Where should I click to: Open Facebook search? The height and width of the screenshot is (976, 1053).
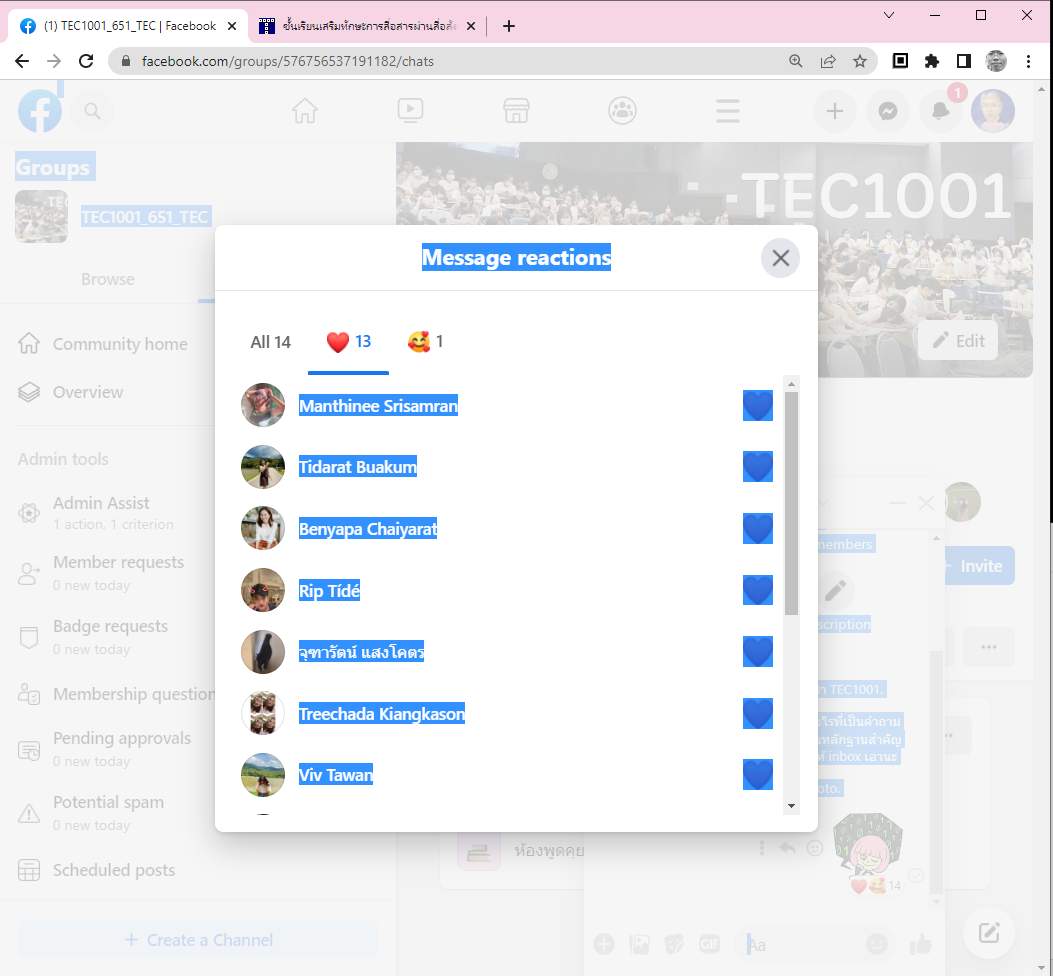tap(93, 111)
